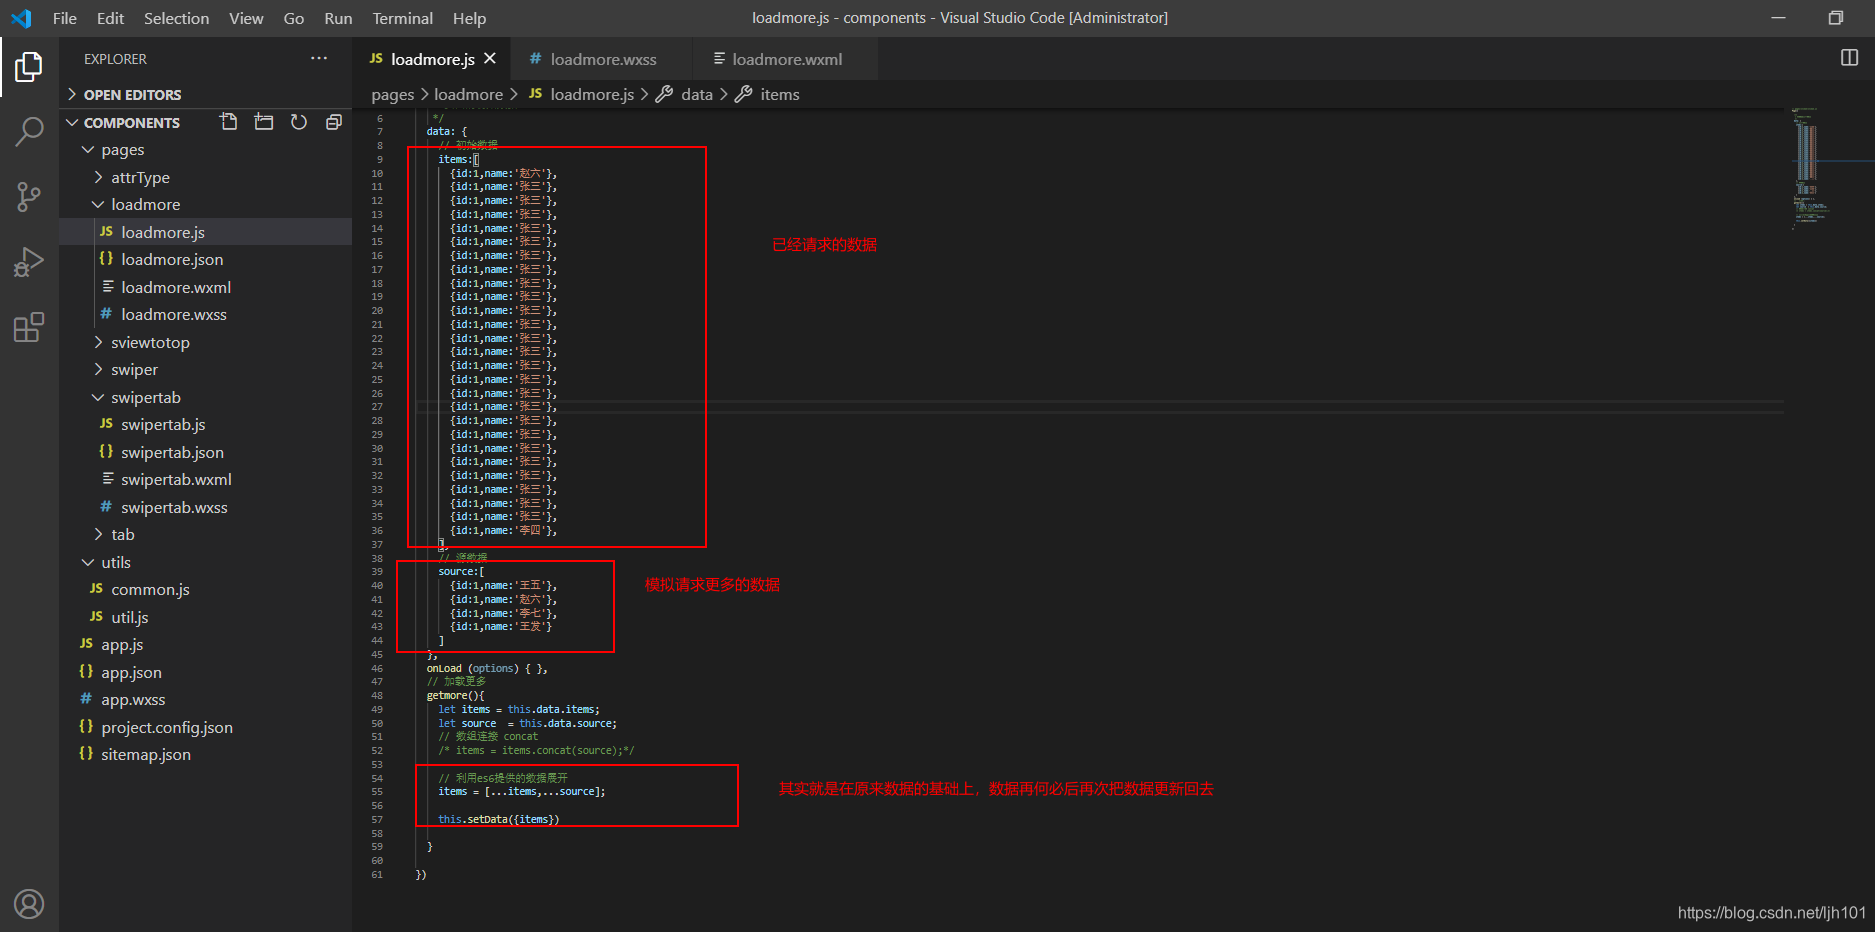
Task: Open the Source Control view icon
Action: [x=29, y=197]
